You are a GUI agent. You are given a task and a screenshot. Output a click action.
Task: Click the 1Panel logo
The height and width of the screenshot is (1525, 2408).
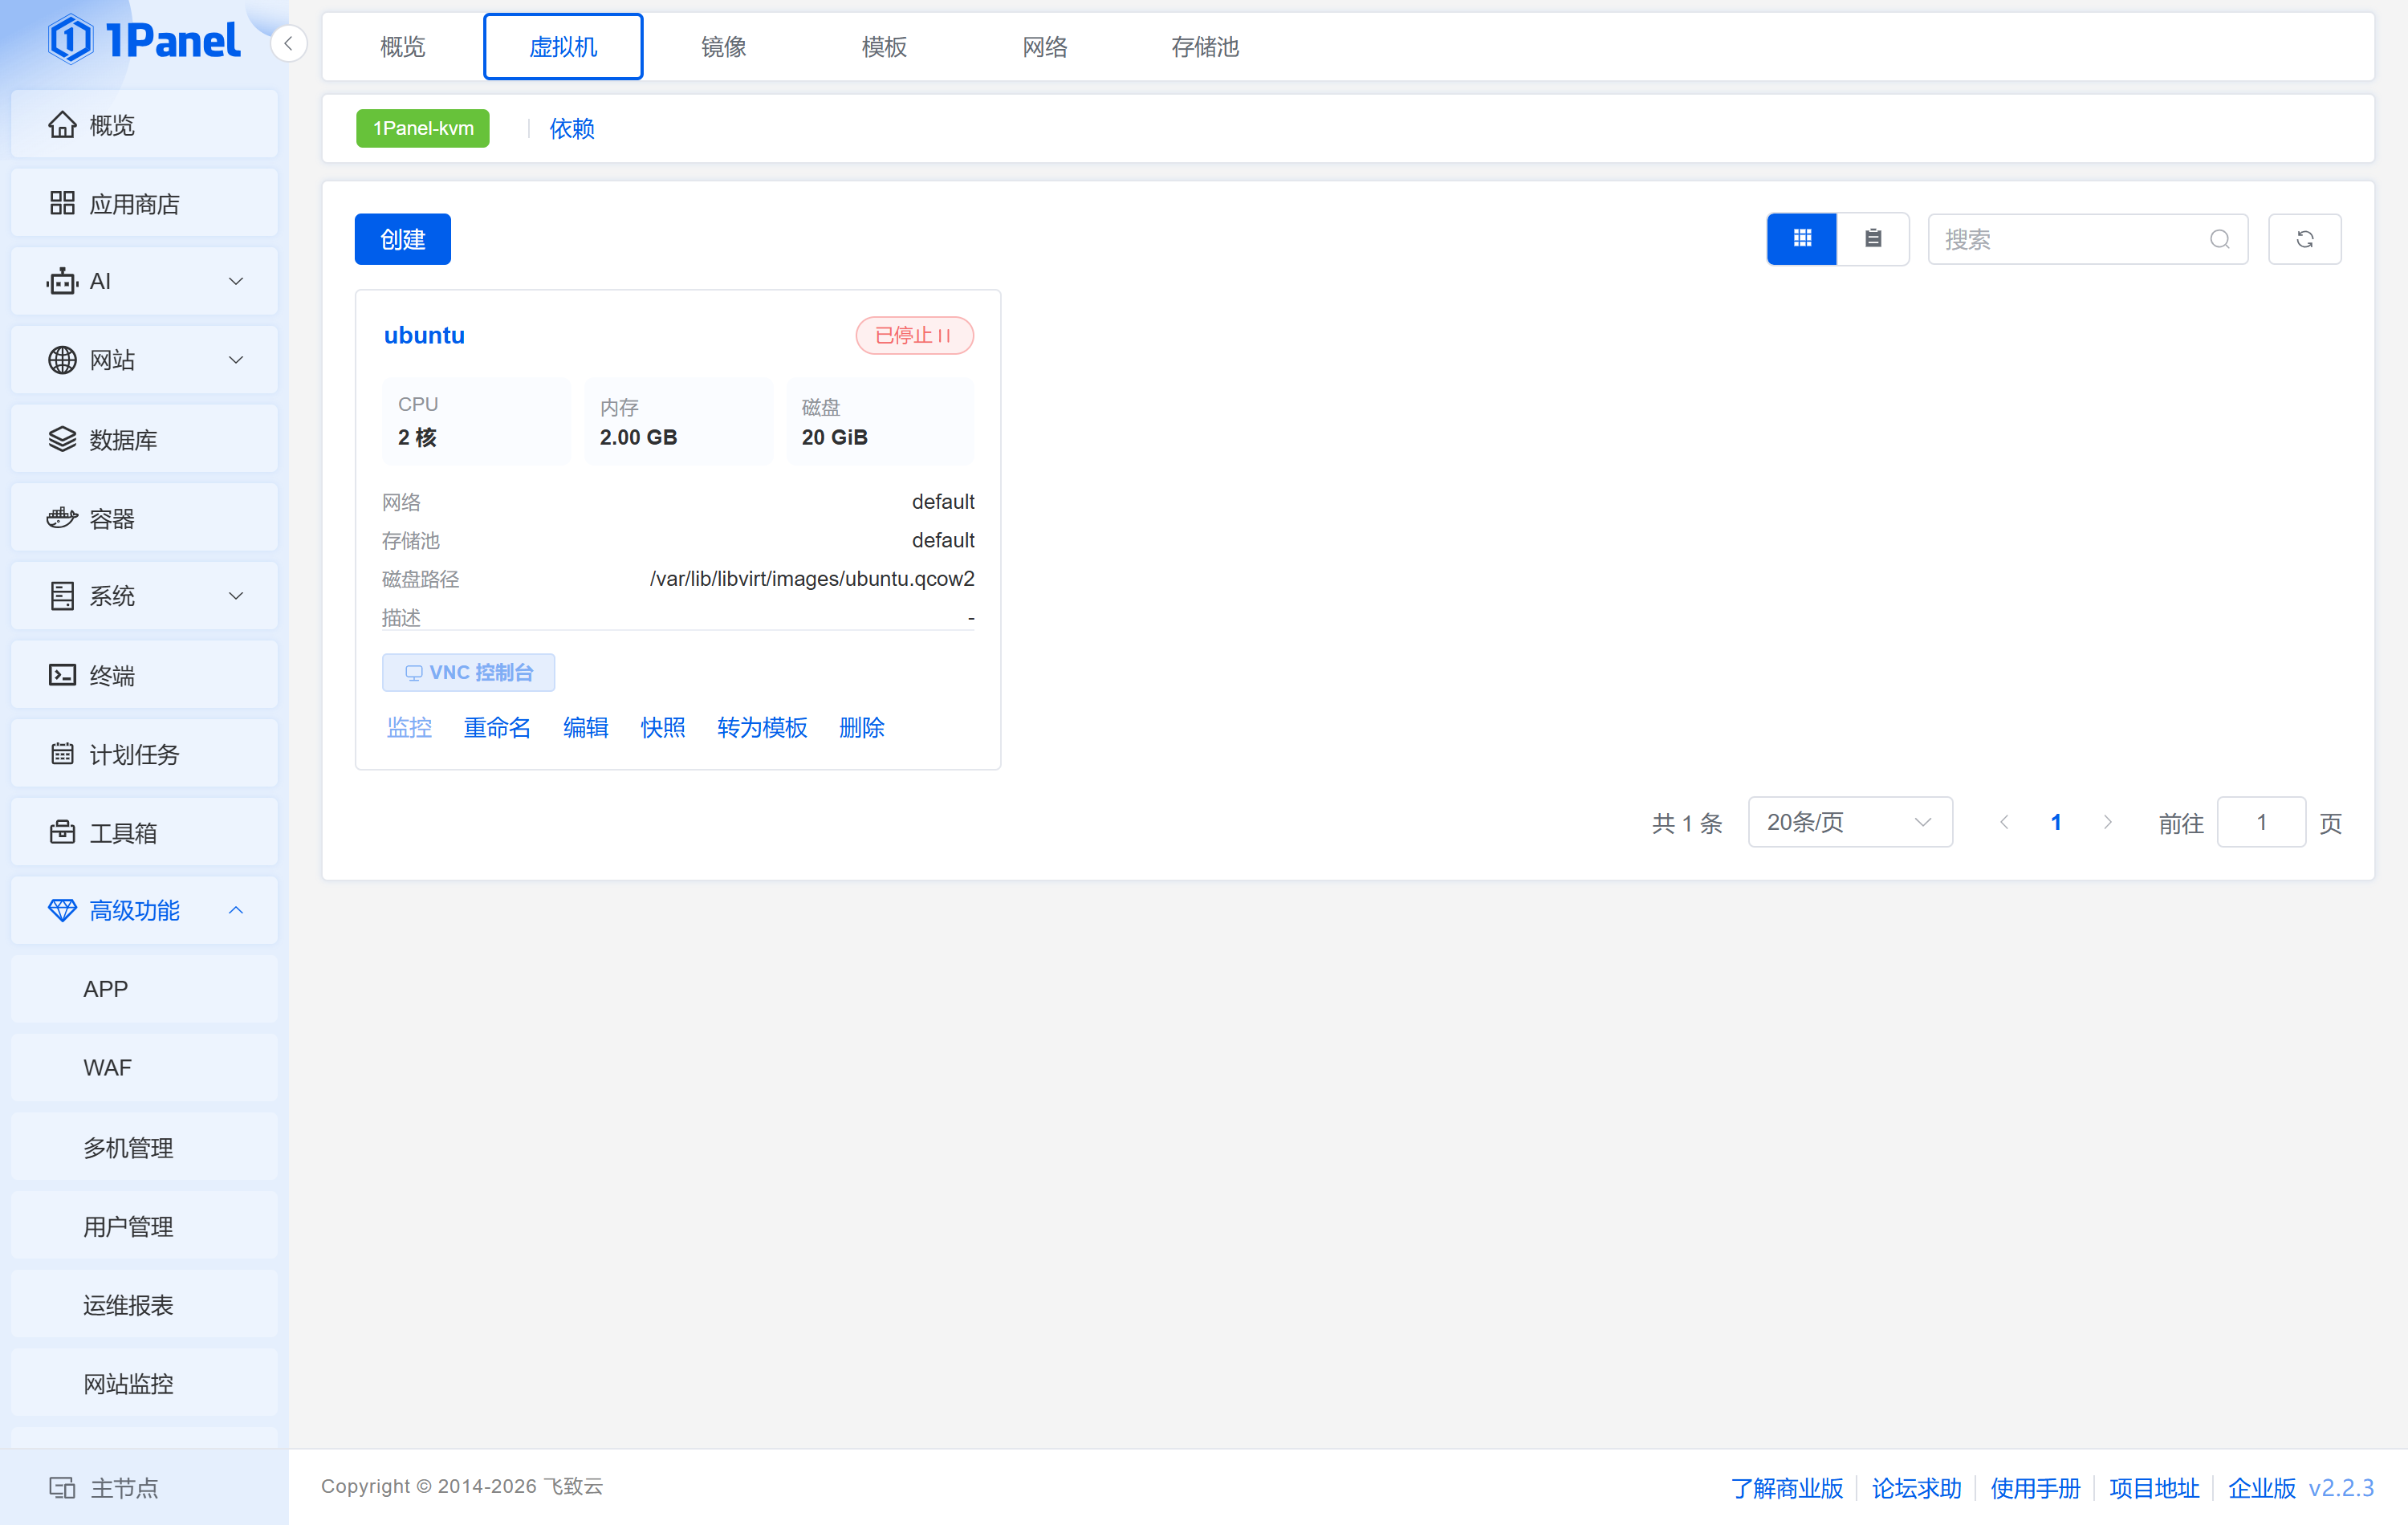[x=144, y=40]
